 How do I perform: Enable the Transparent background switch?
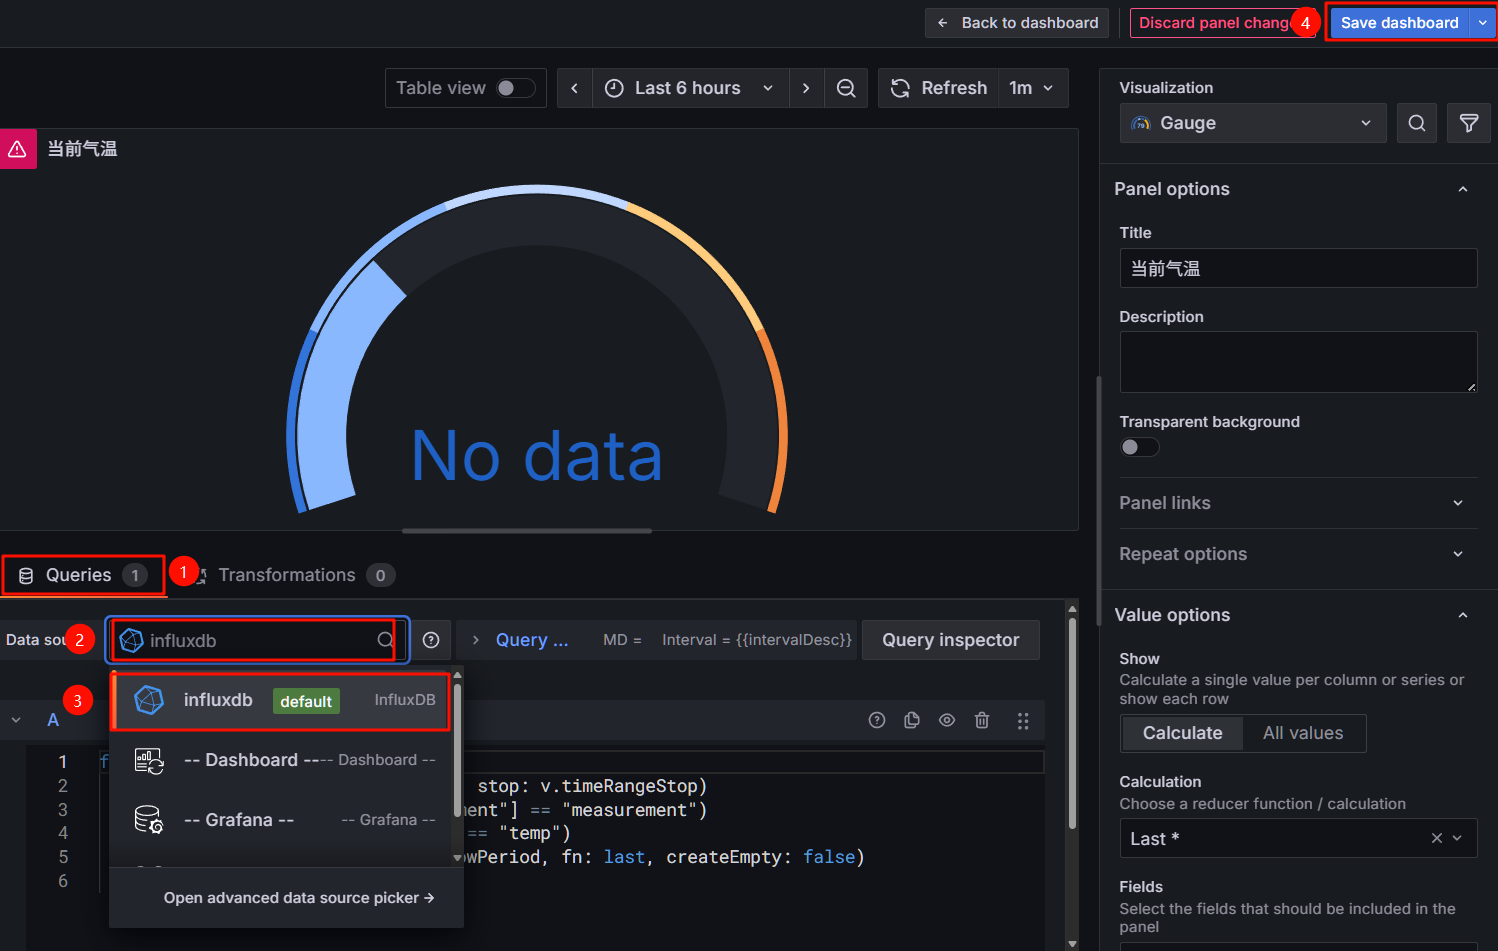1139,447
